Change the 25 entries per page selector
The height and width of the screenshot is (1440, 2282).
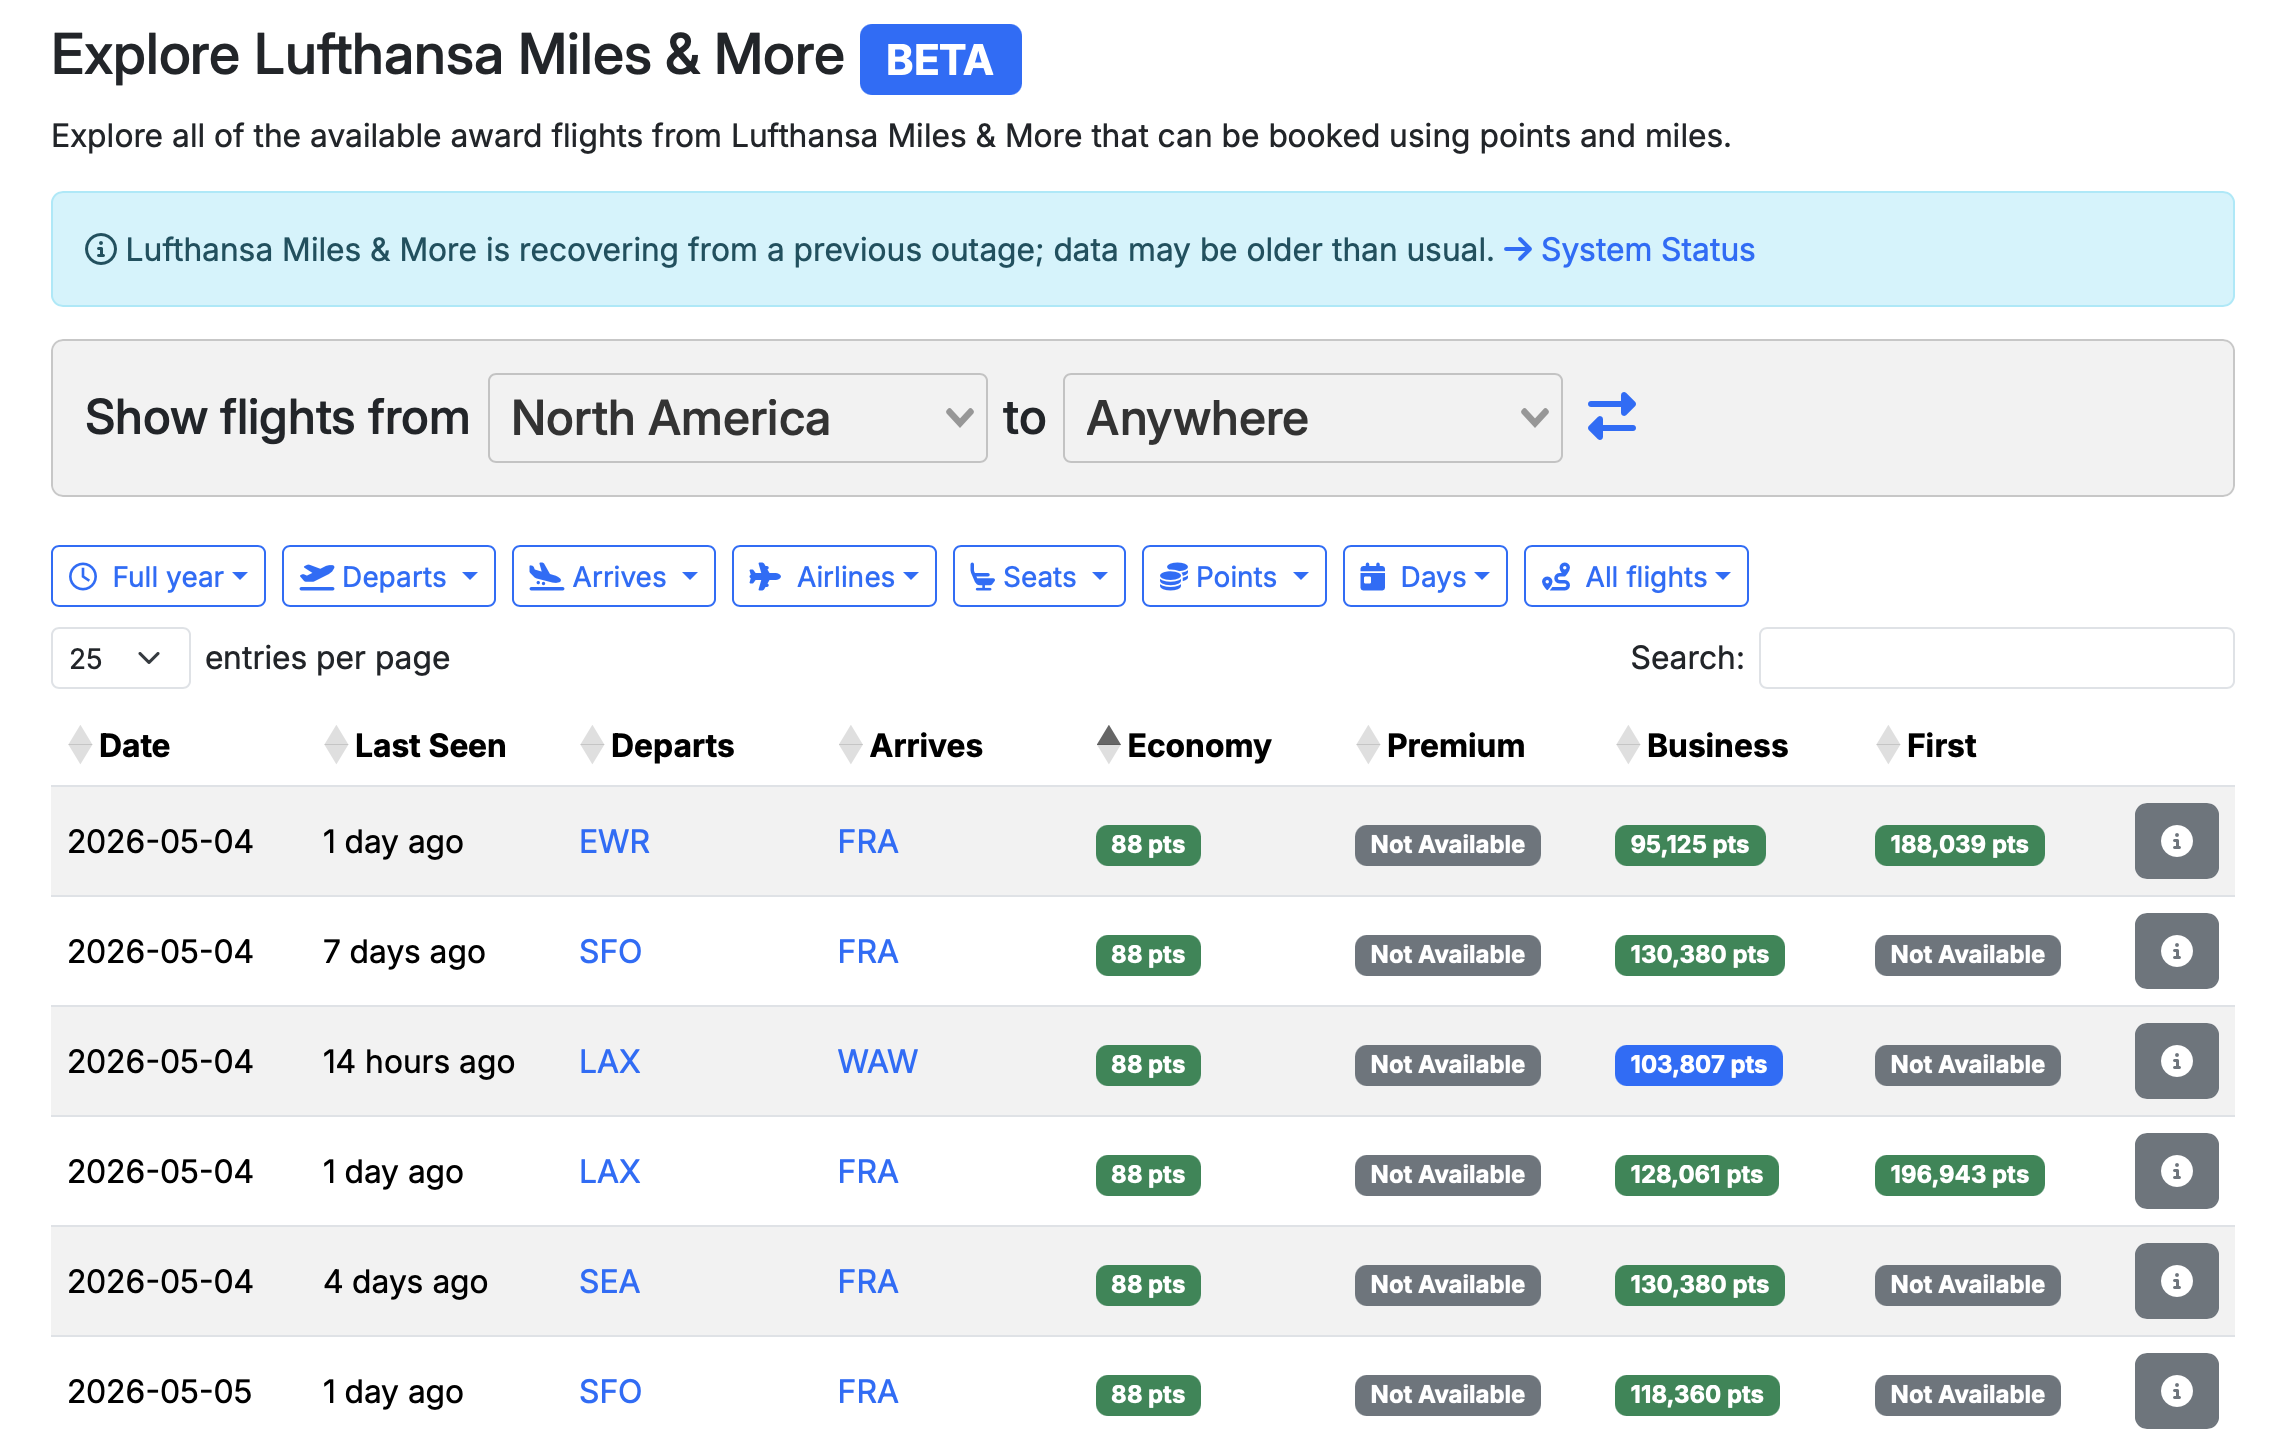pyautogui.click(x=120, y=658)
